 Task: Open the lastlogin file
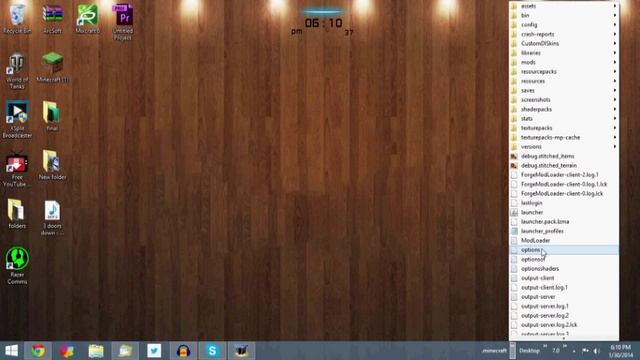click(564, 203)
